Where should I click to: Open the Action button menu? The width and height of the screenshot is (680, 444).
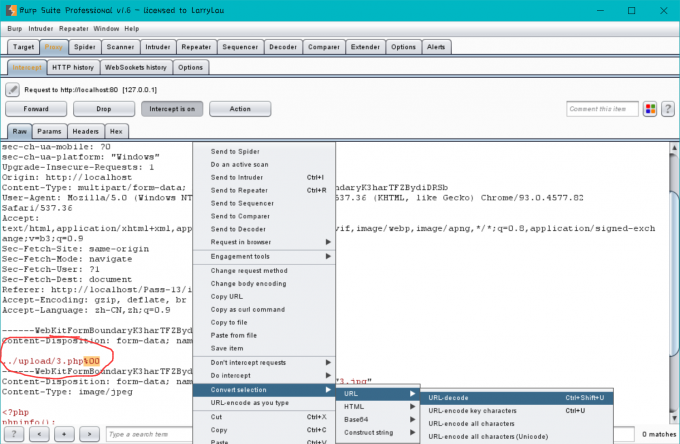point(240,109)
